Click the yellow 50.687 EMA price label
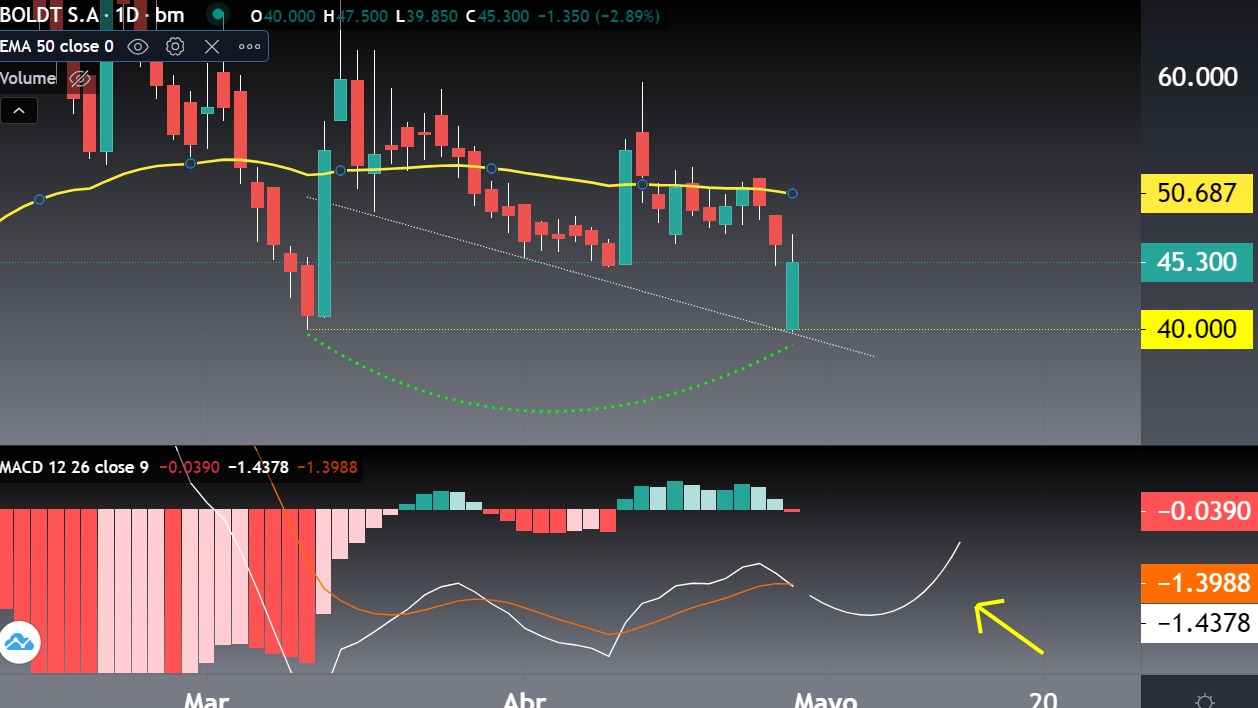This screenshot has height=708, width=1258. [1197, 192]
